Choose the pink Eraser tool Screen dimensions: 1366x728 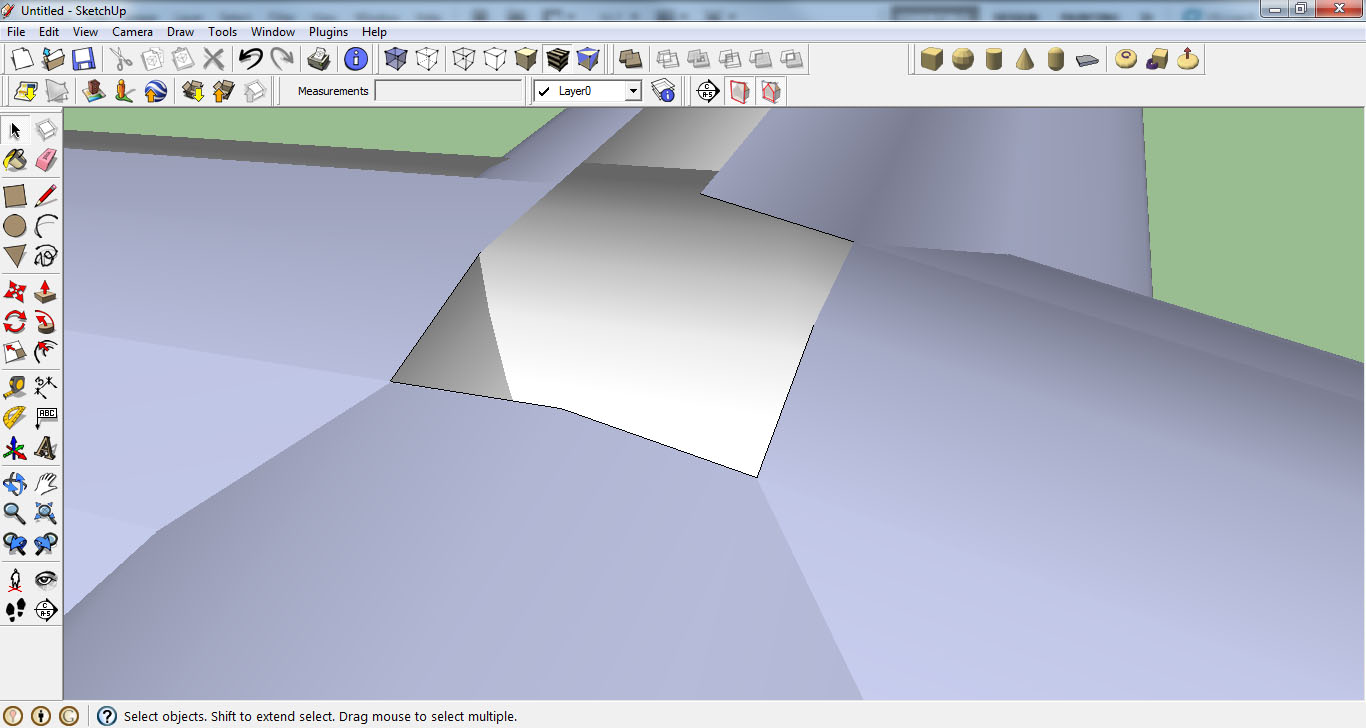(46, 160)
